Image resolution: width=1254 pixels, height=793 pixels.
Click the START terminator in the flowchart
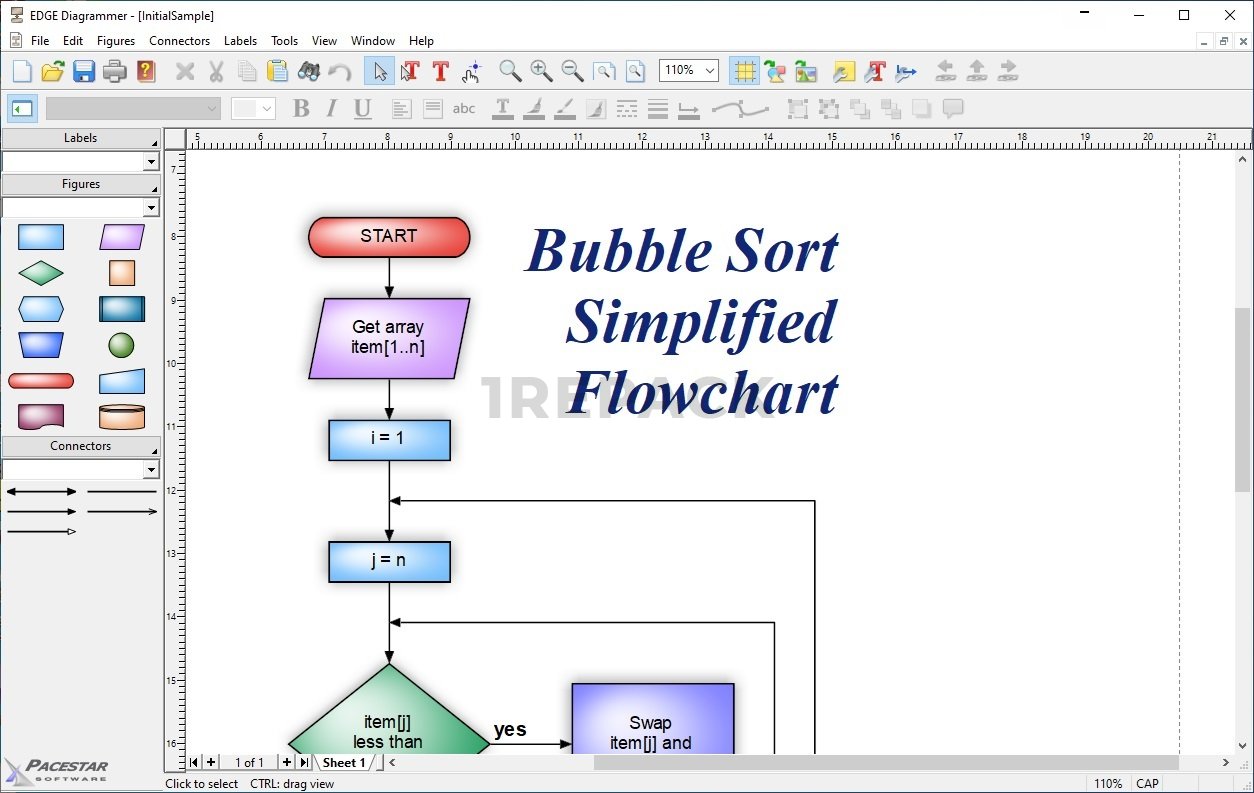389,237
